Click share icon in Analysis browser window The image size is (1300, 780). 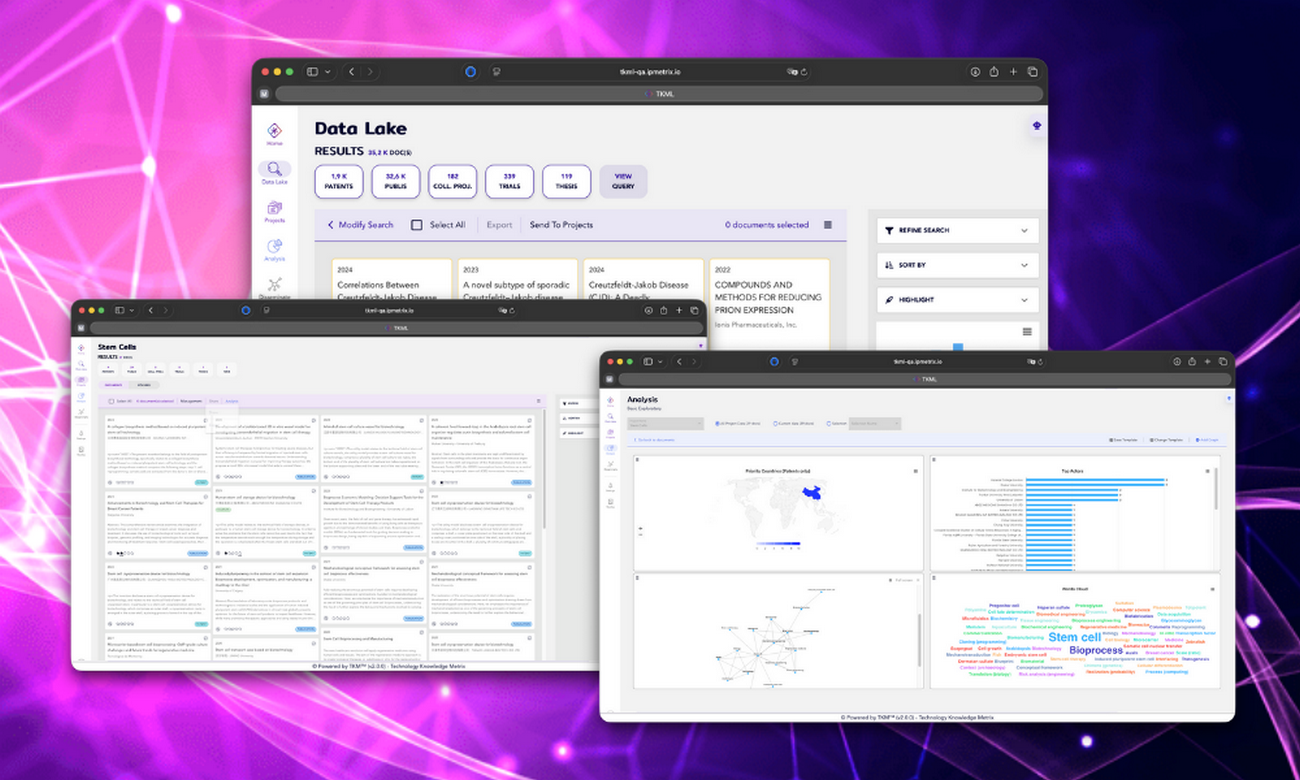[1191, 361]
